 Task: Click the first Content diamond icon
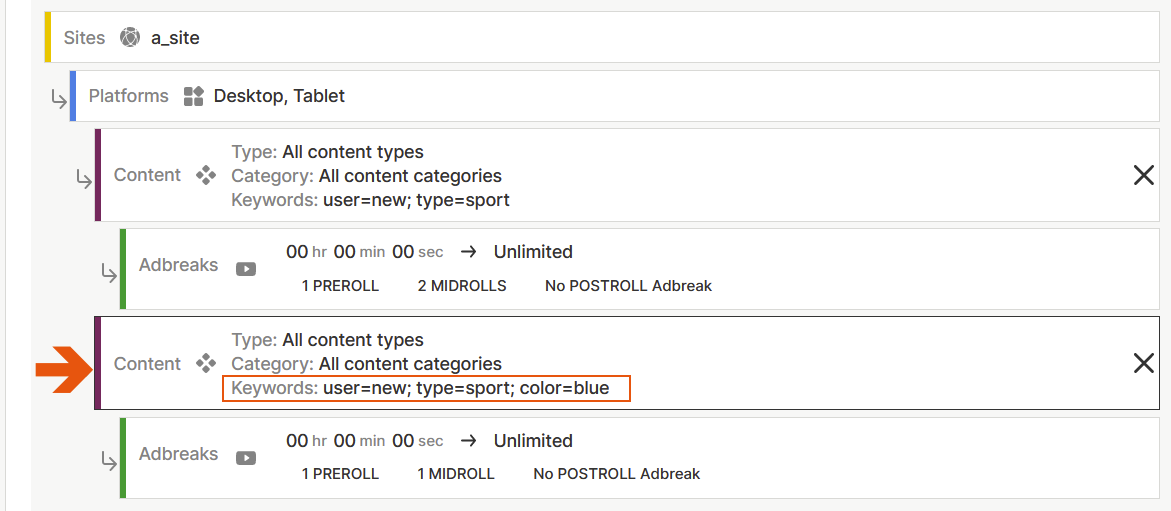coord(206,175)
